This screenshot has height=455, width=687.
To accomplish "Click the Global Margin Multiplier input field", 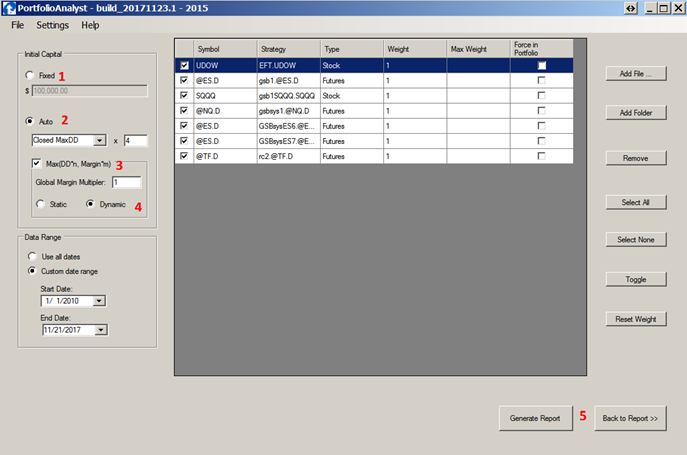I will pyautogui.click(x=126, y=183).
